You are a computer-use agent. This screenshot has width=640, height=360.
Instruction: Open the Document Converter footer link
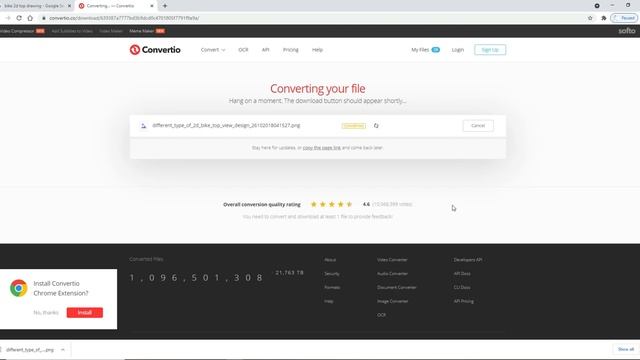tap(397, 287)
